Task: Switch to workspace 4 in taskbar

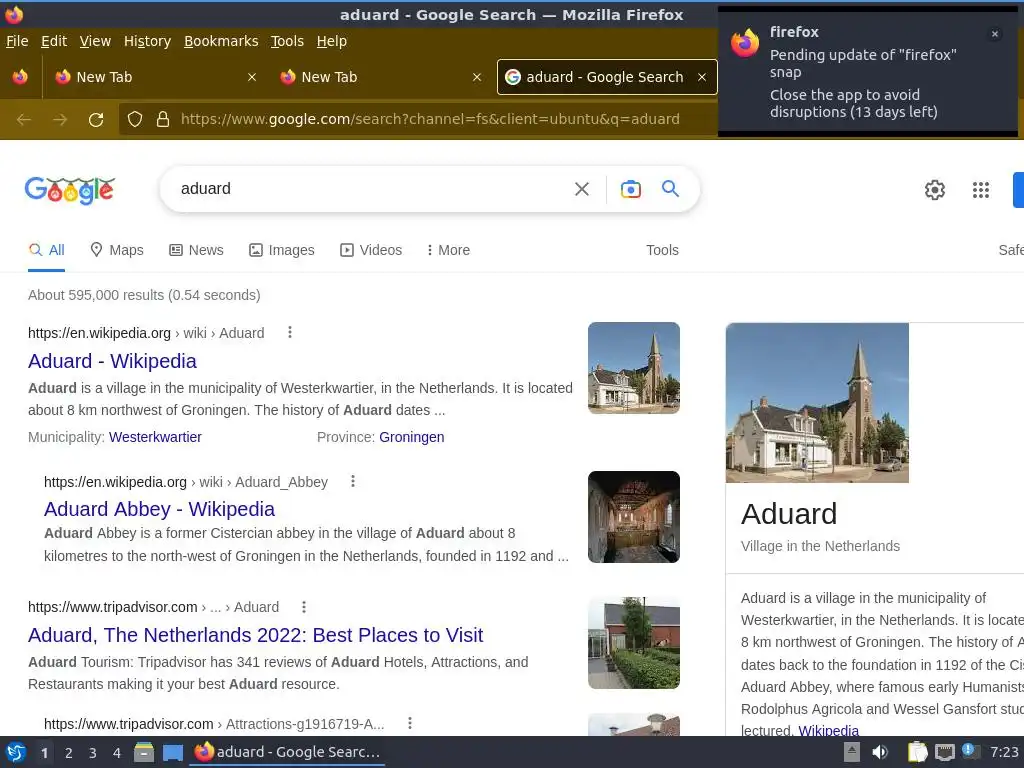Action: click(117, 753)
